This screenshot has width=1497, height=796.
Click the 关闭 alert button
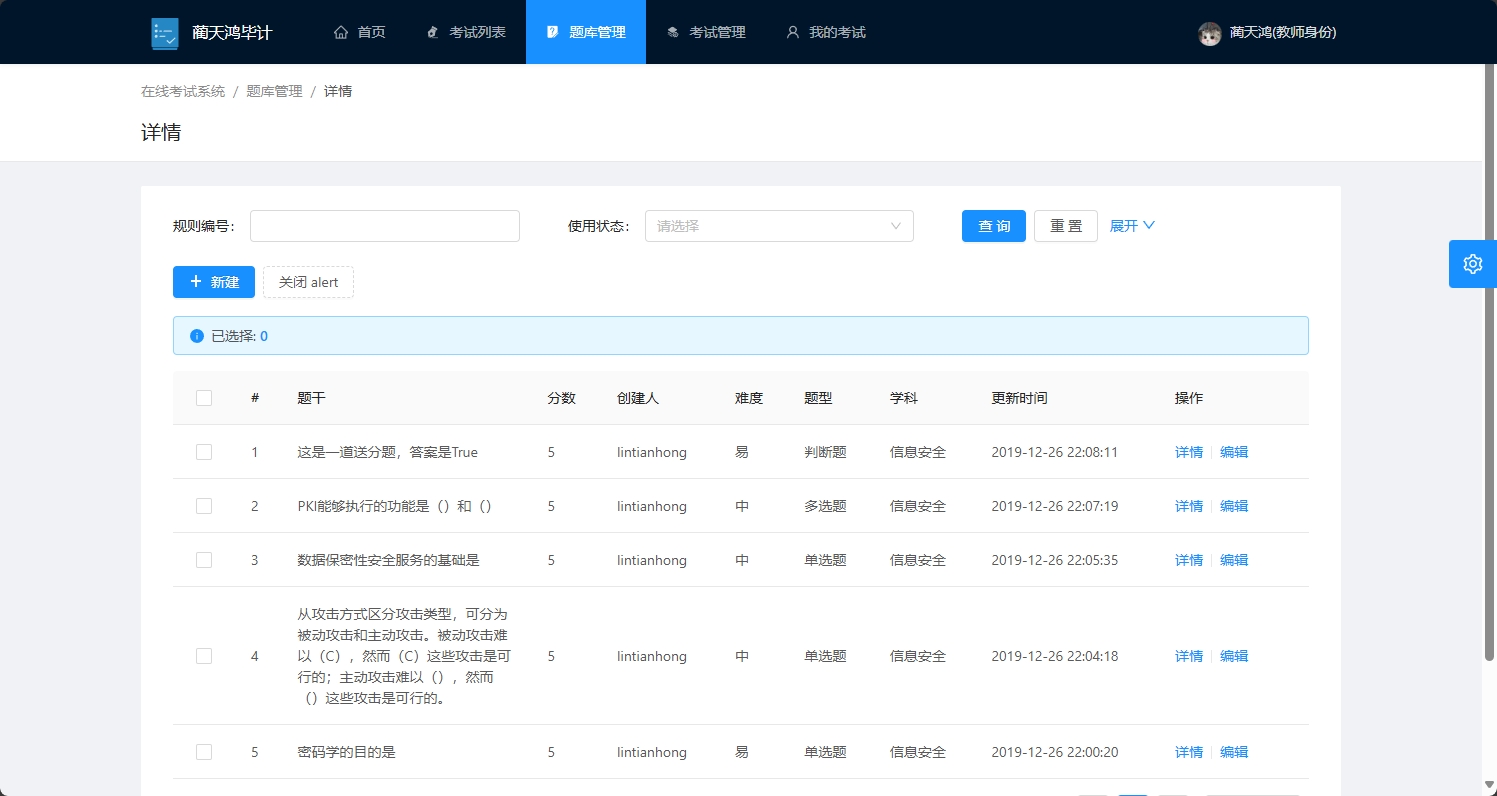[x=308, y=282]
